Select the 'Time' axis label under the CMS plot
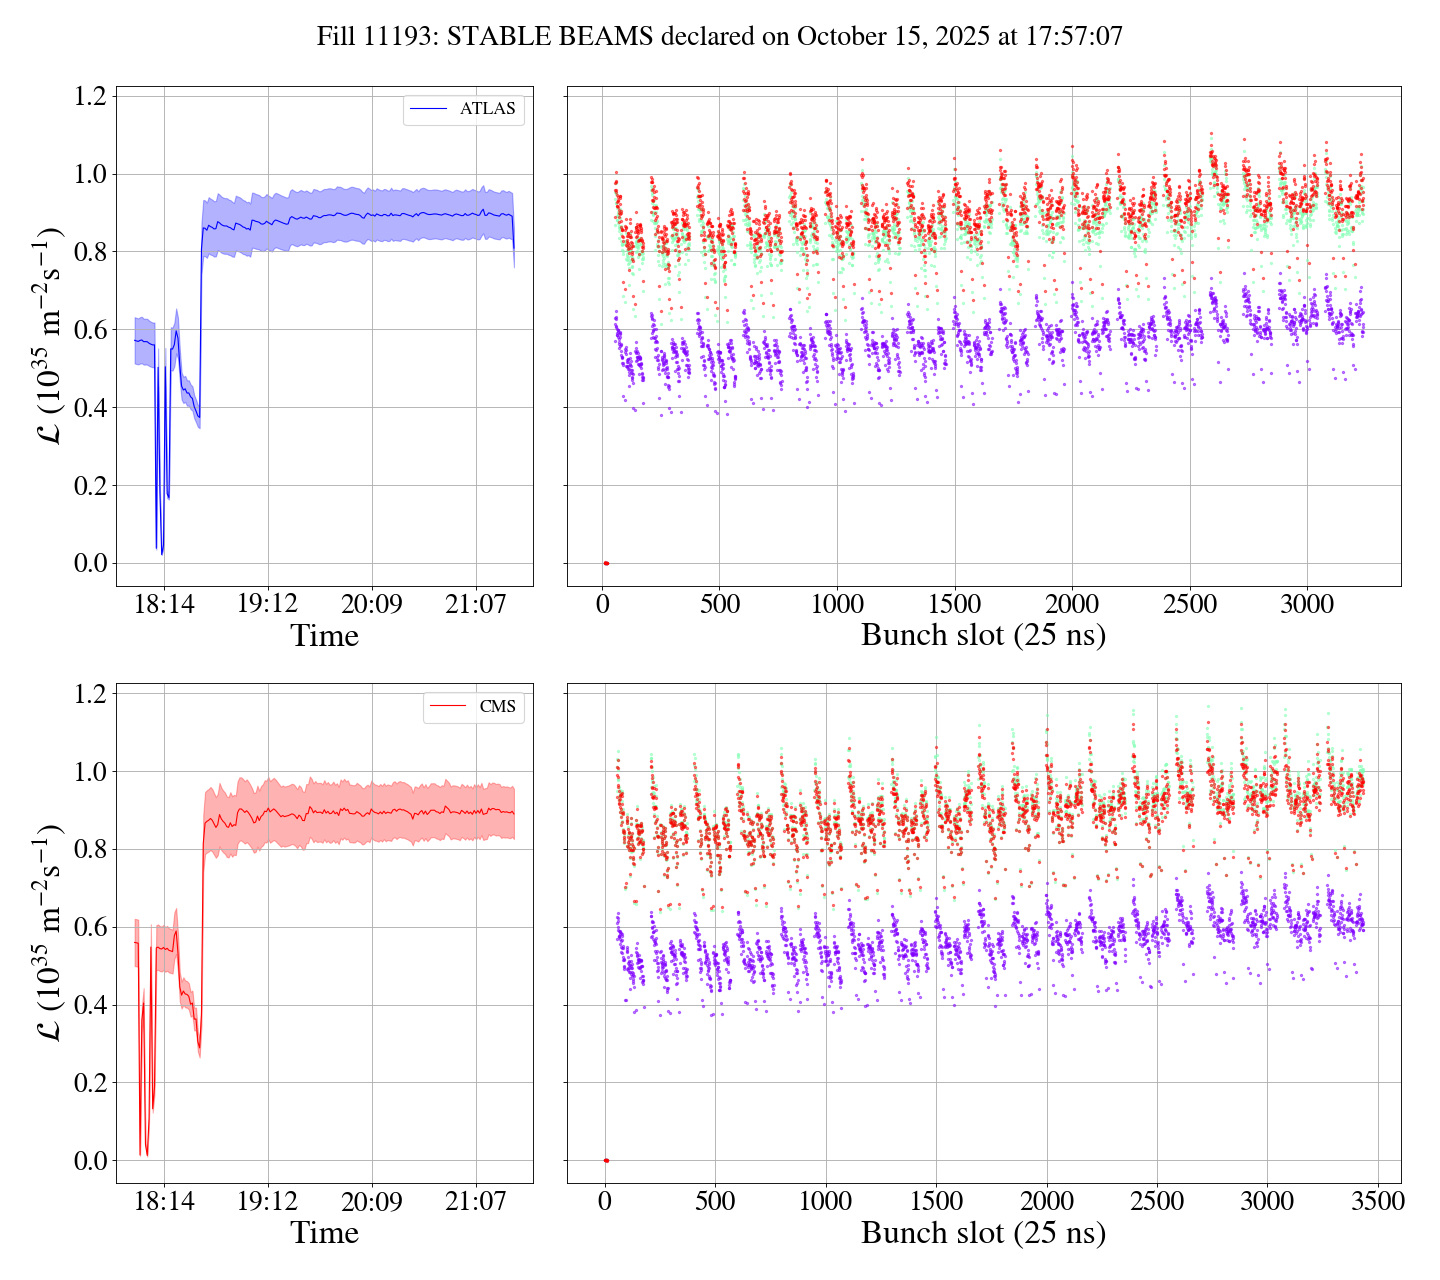 click(324, 1233)
